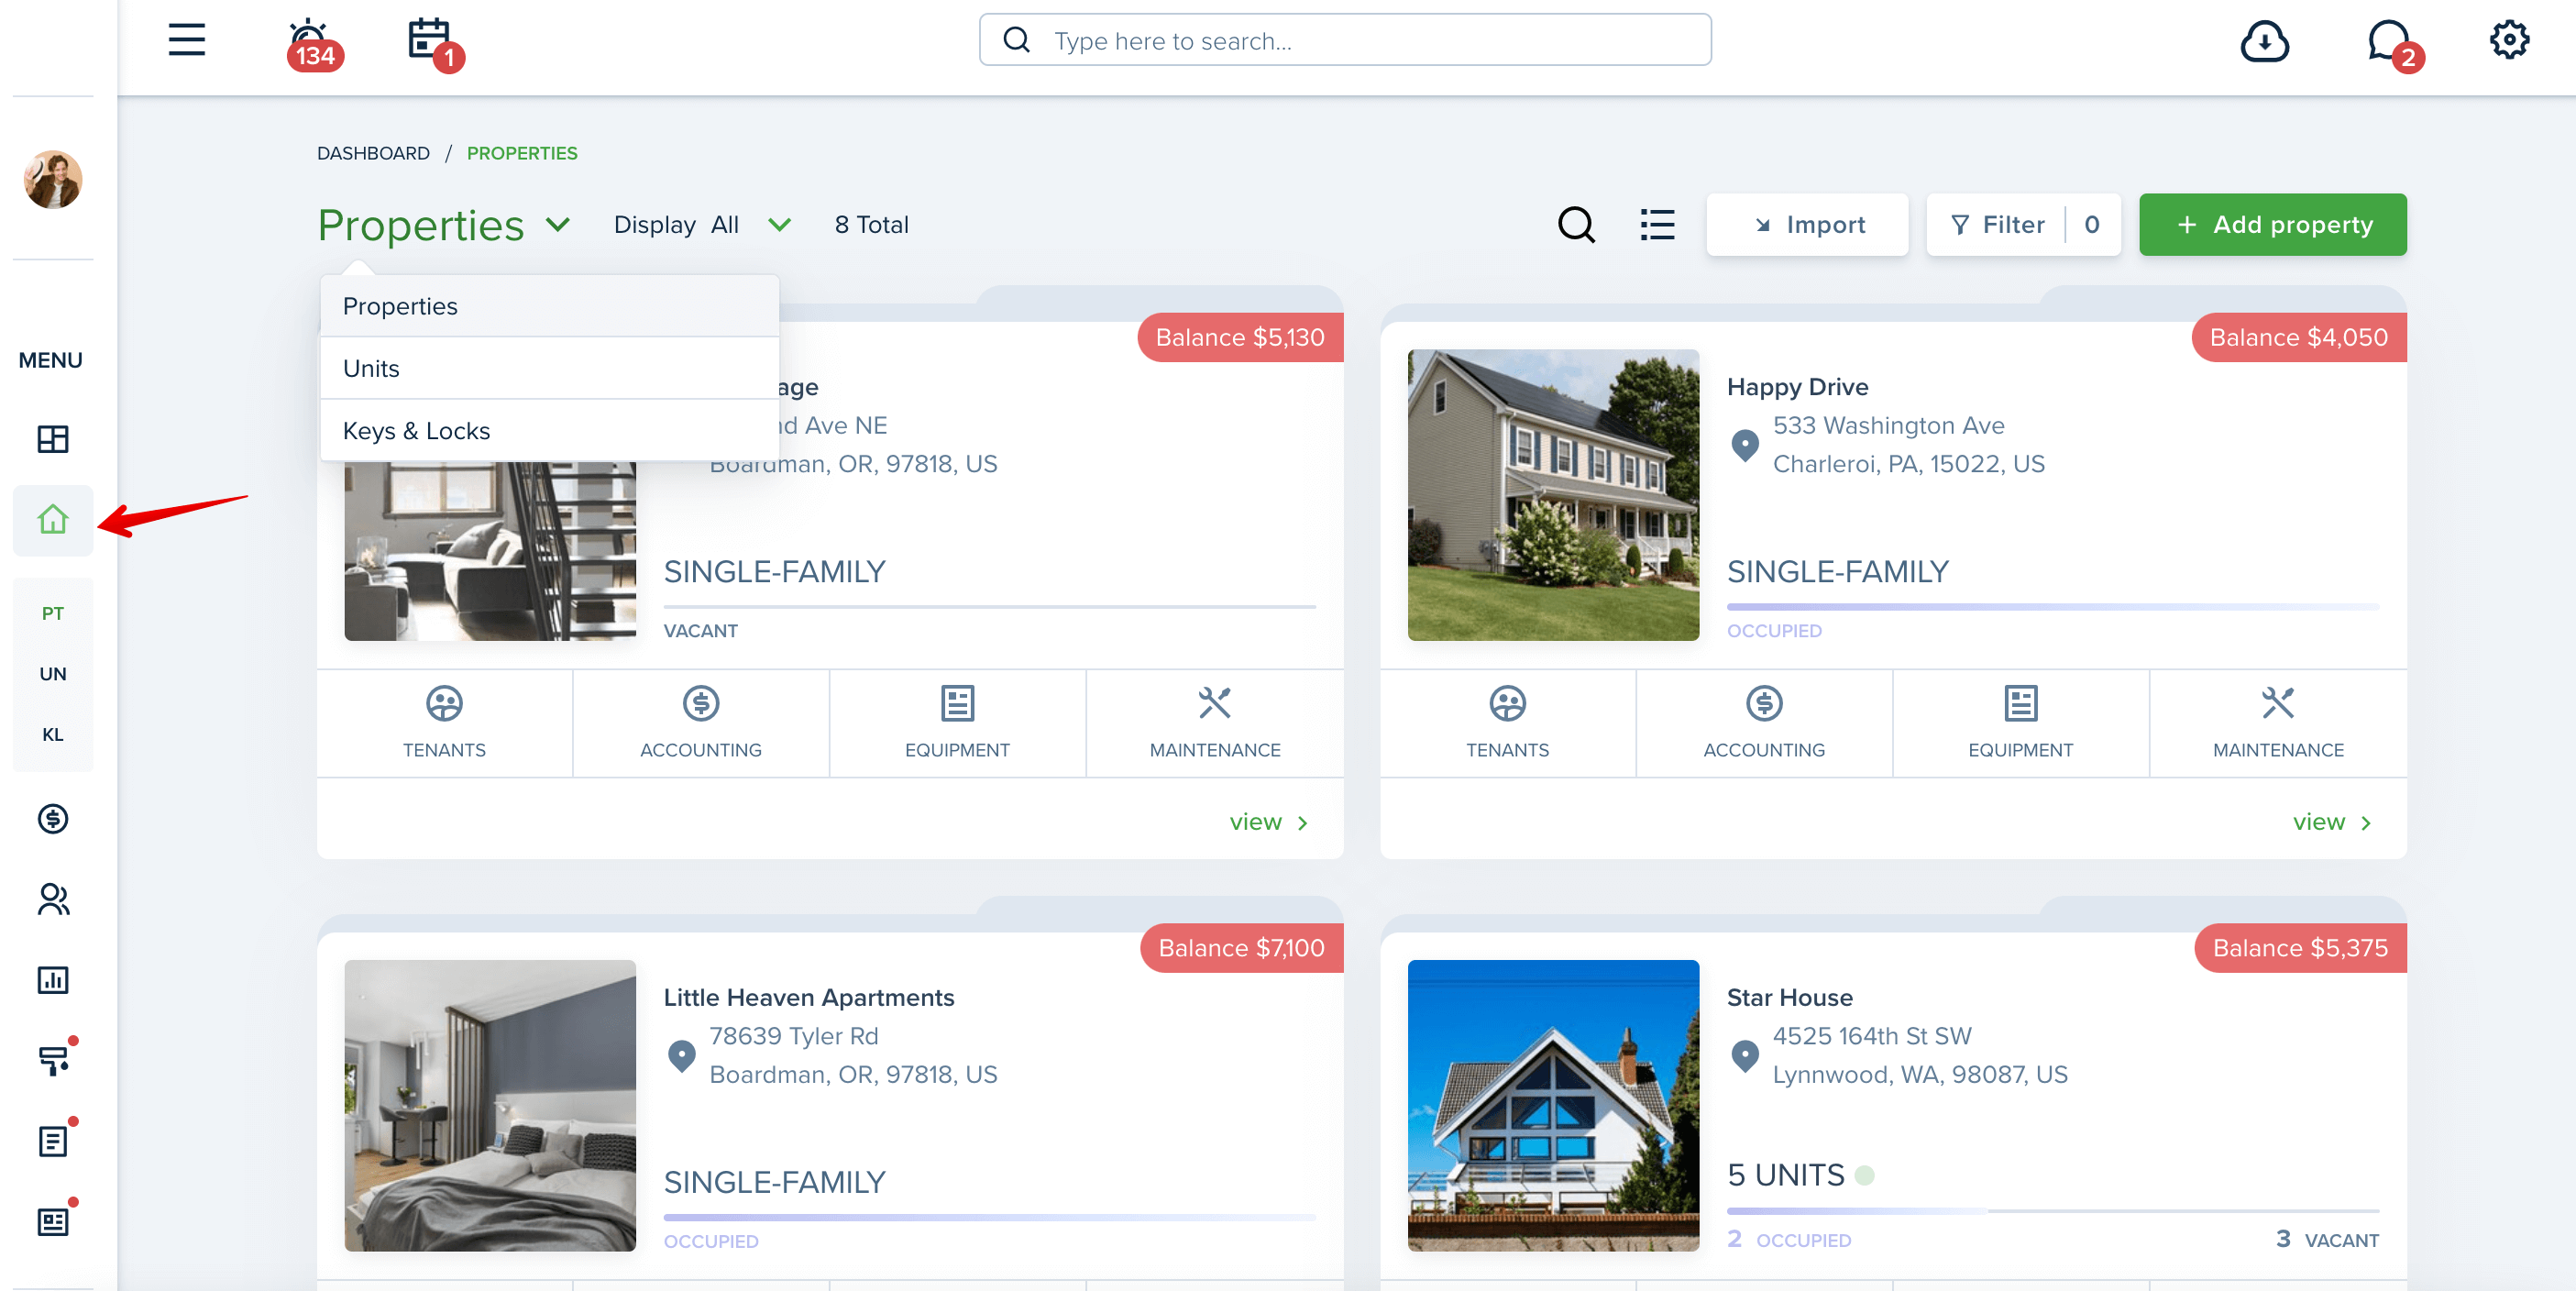Click the cloud download icon
The width and height of the screenshot is (2576, 1291).
2265,41
